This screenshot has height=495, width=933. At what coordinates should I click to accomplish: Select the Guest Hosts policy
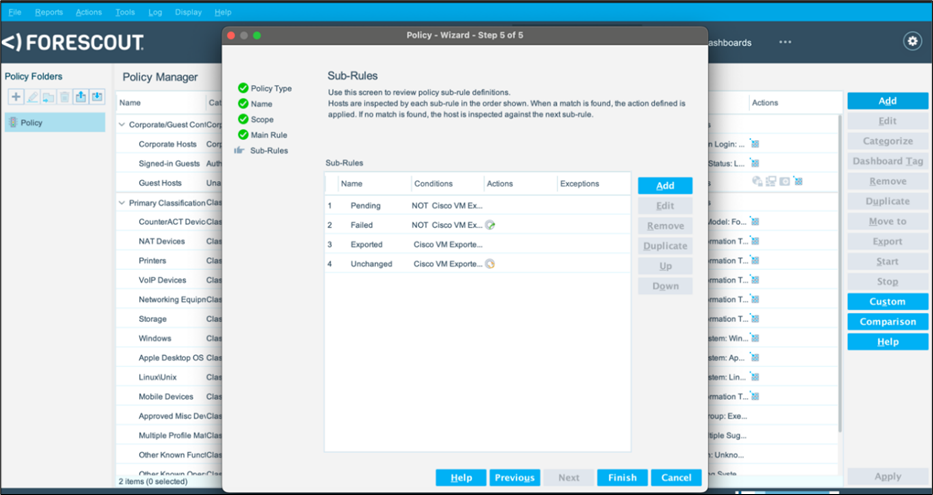[x=160, y=183]
